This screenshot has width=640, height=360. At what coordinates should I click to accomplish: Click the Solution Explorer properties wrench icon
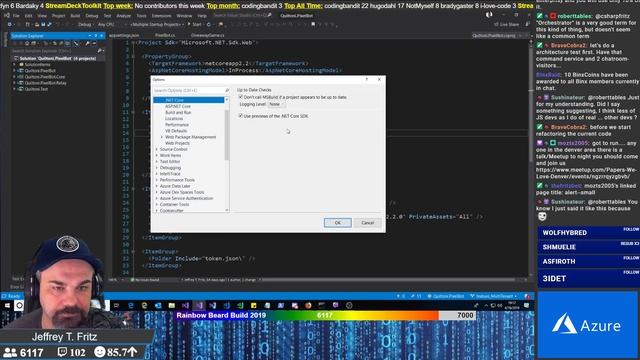click(x=87, y=43)
